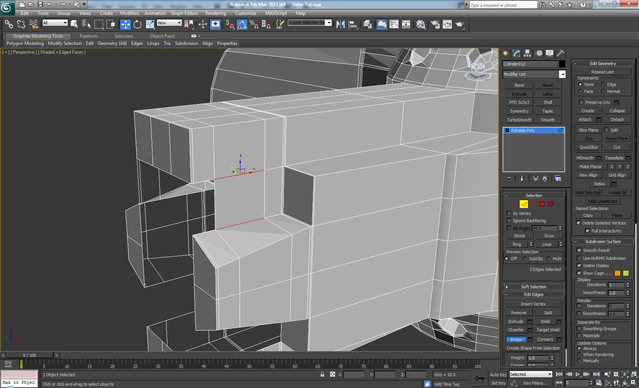Click the Select by Name icon
The image size is (639, 388).
click(86, 24)
